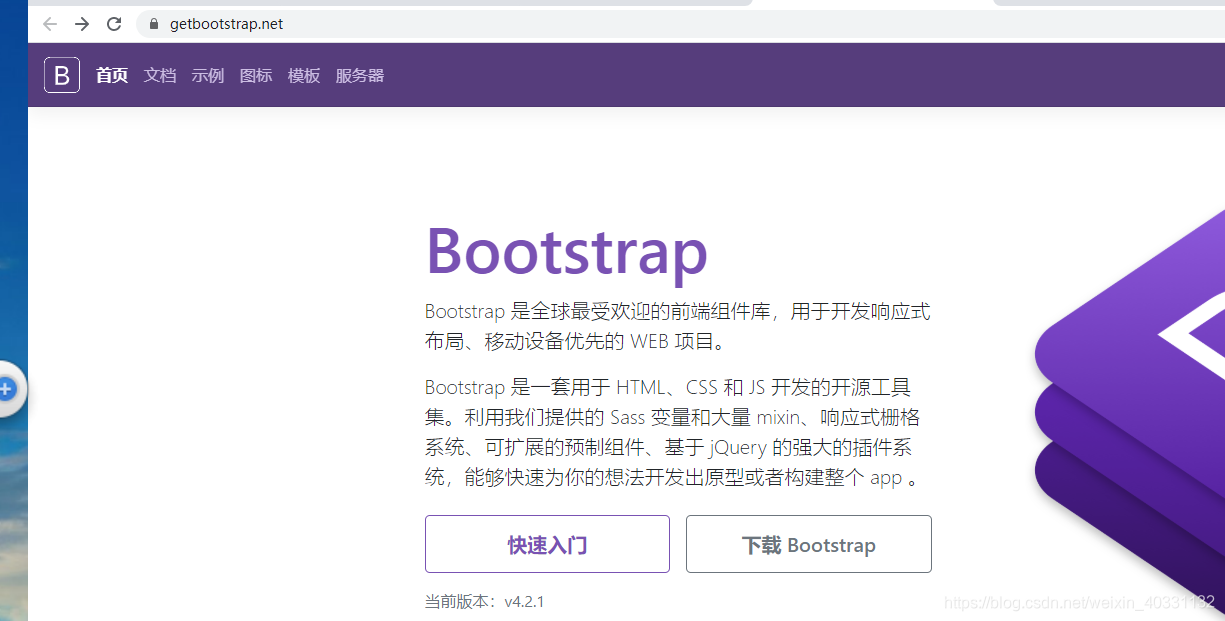Click the 快速入门 button

tap(547, 543)
